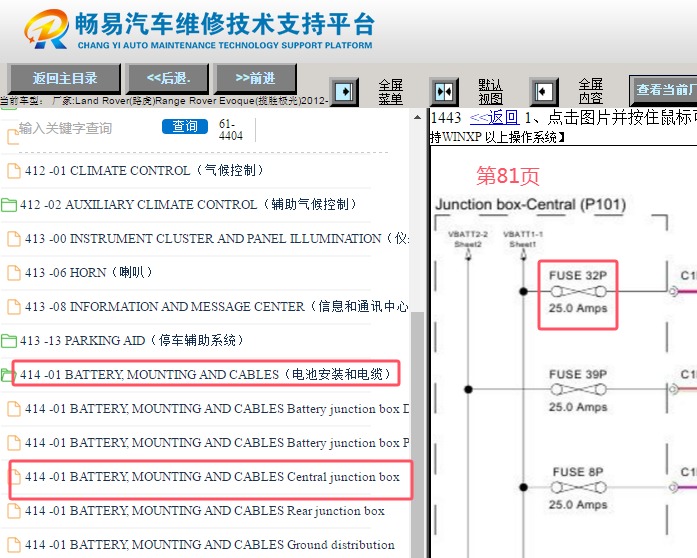Open the second truncated Battery junction box entry
697x558 pixels.
[x=217, y=443]
